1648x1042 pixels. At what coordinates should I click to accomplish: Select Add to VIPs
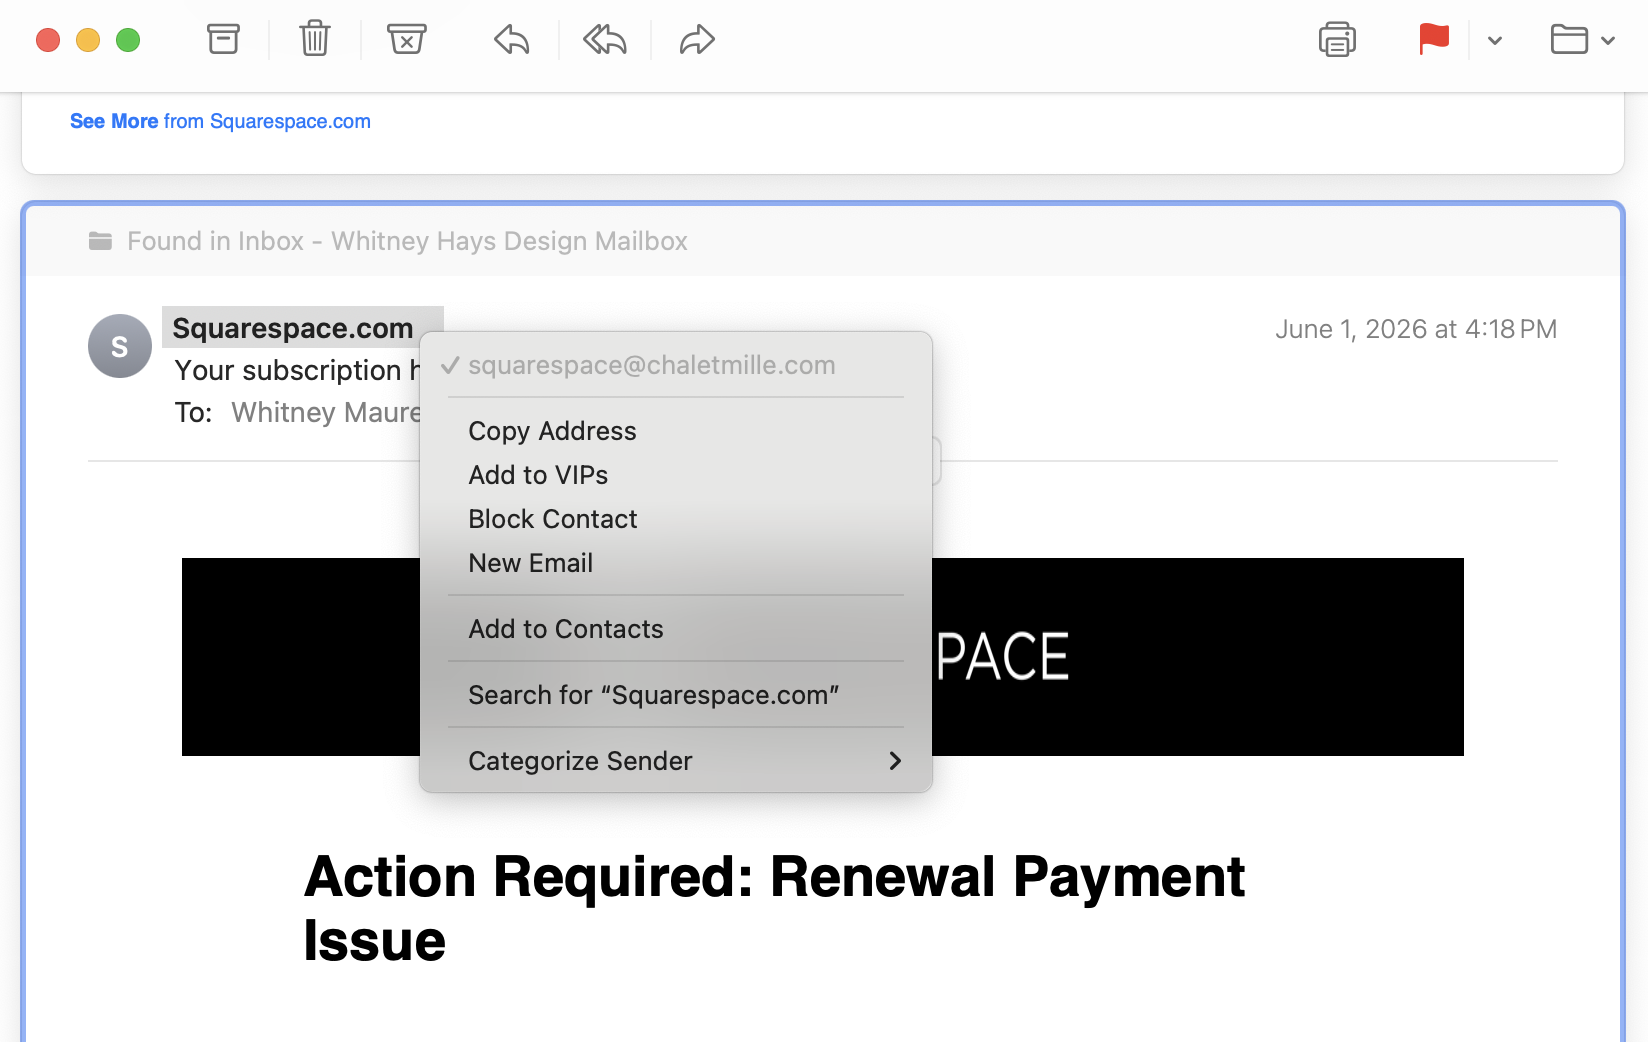pyautogui.click(x=676, y=475)
